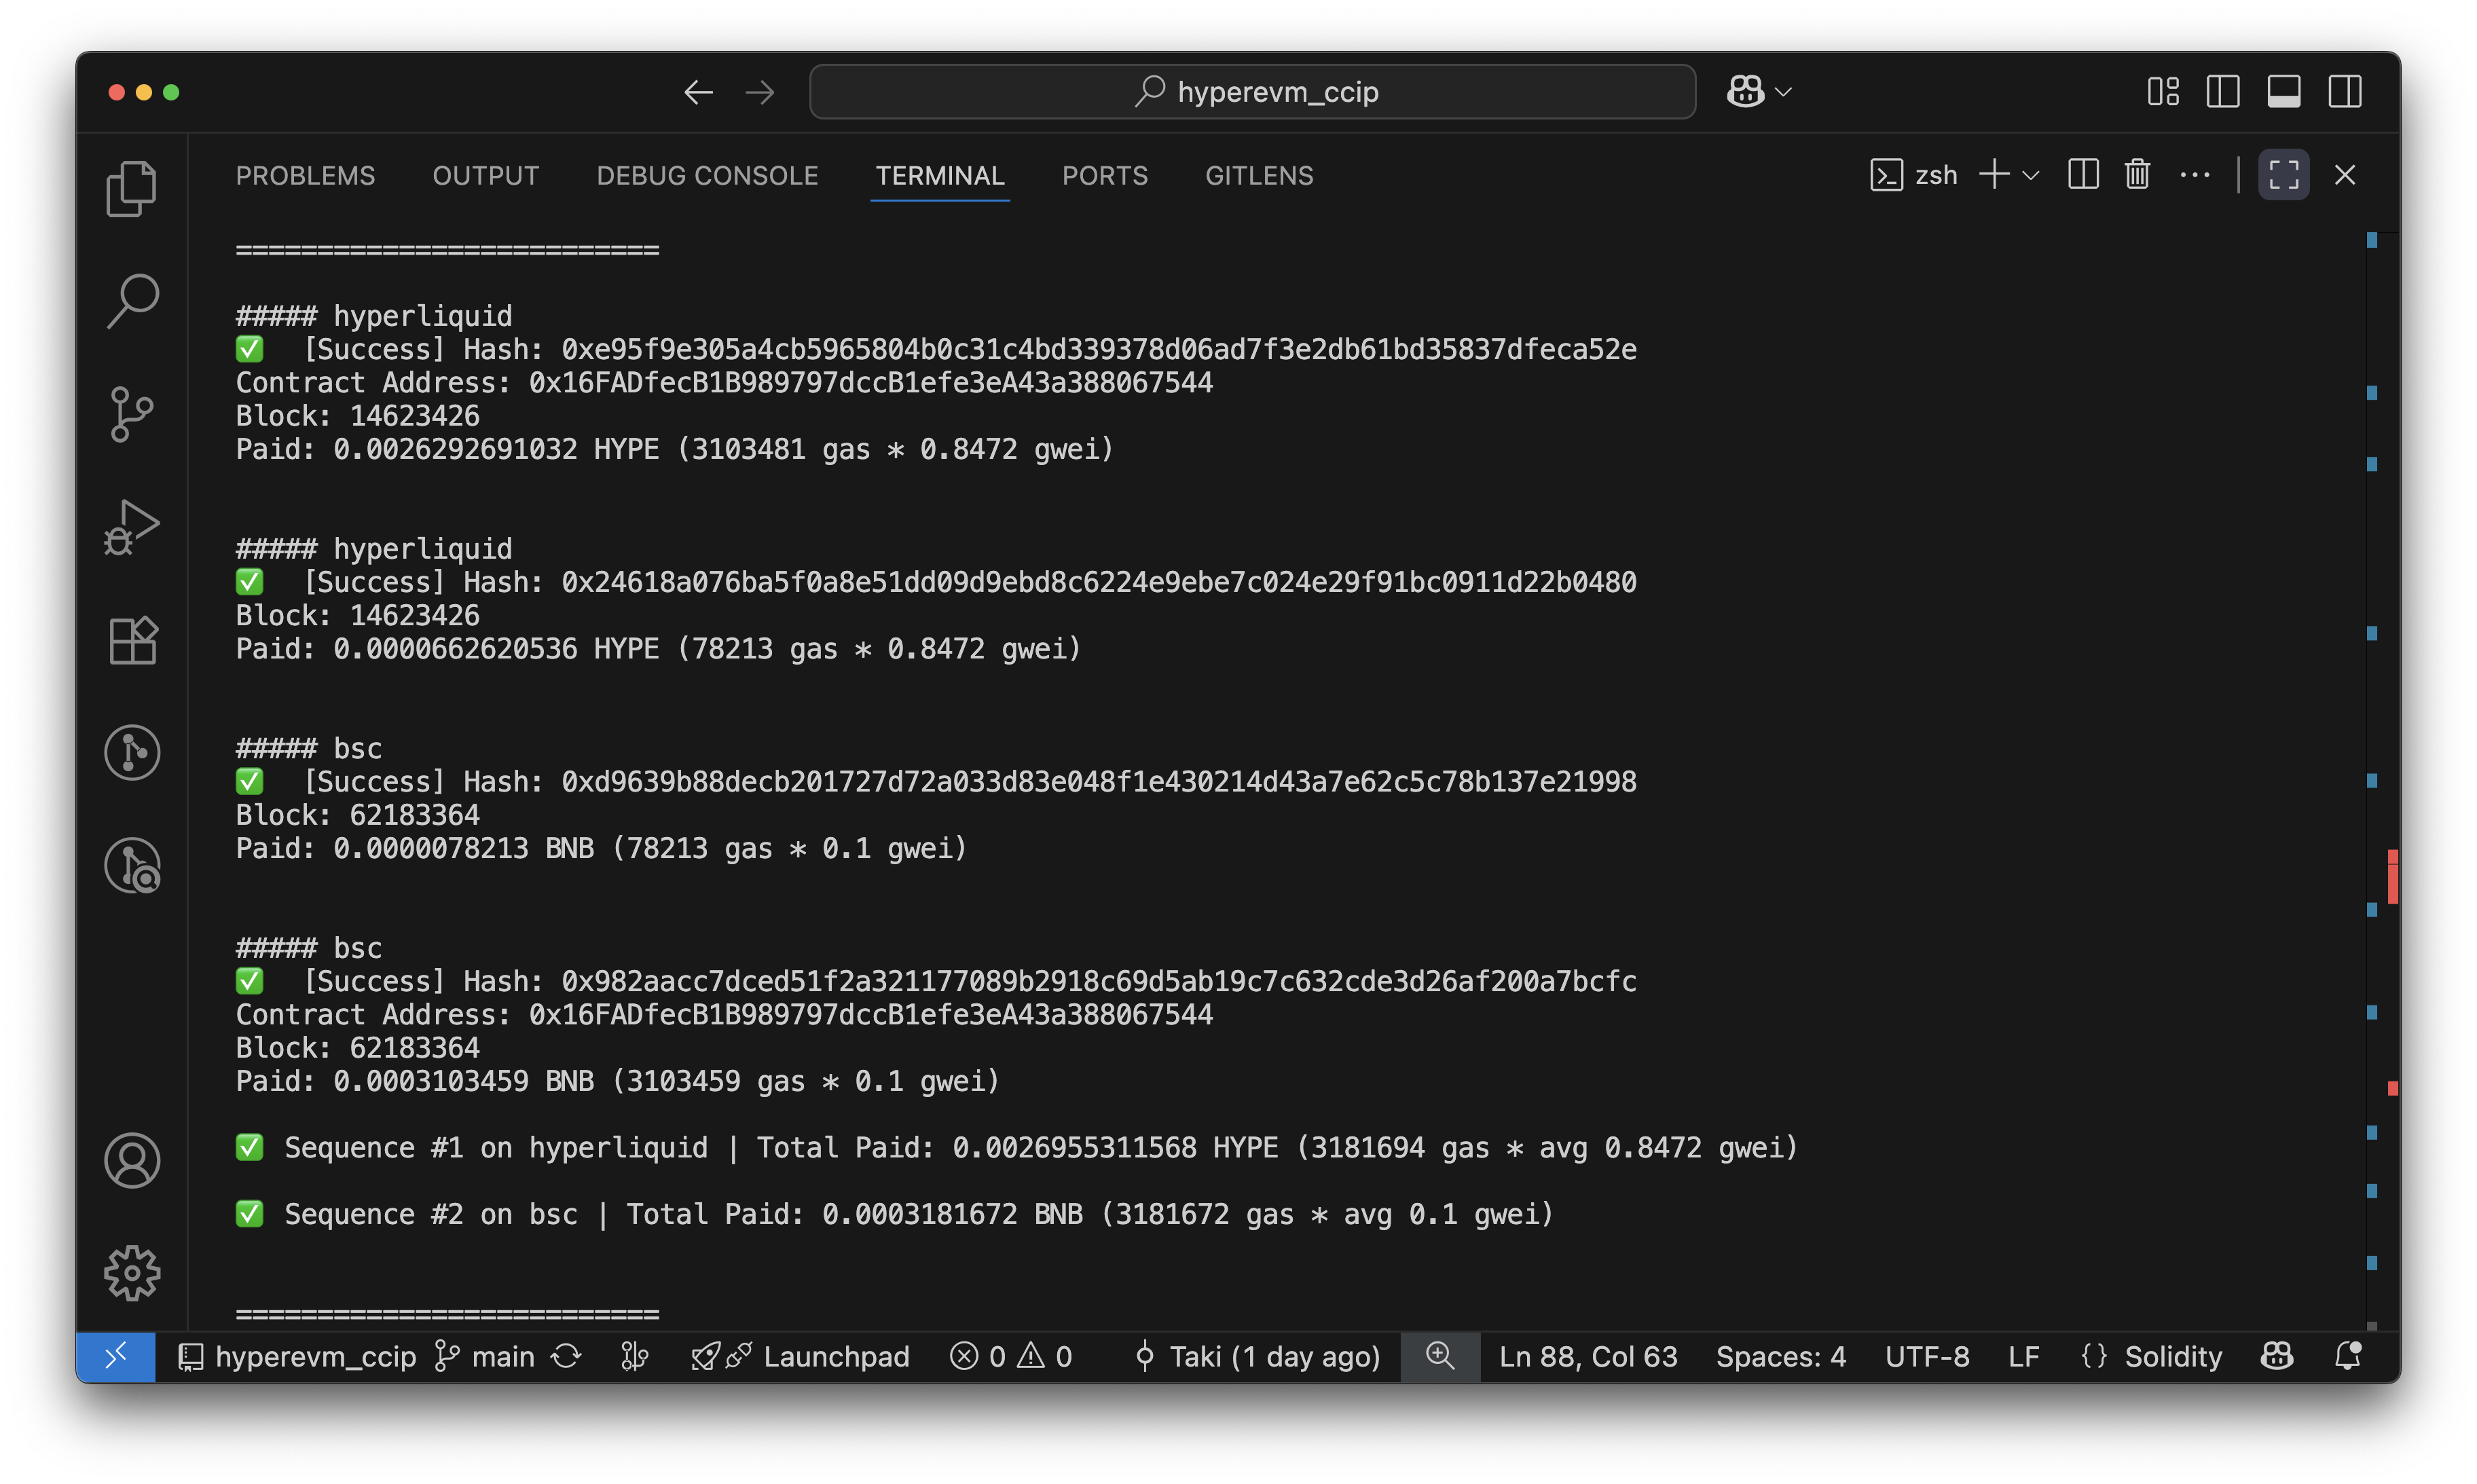The width and height of the screenshot is (2477, 1484).
Task: Select Solidity language mode in status bar
Action: coord(2172,1357)
